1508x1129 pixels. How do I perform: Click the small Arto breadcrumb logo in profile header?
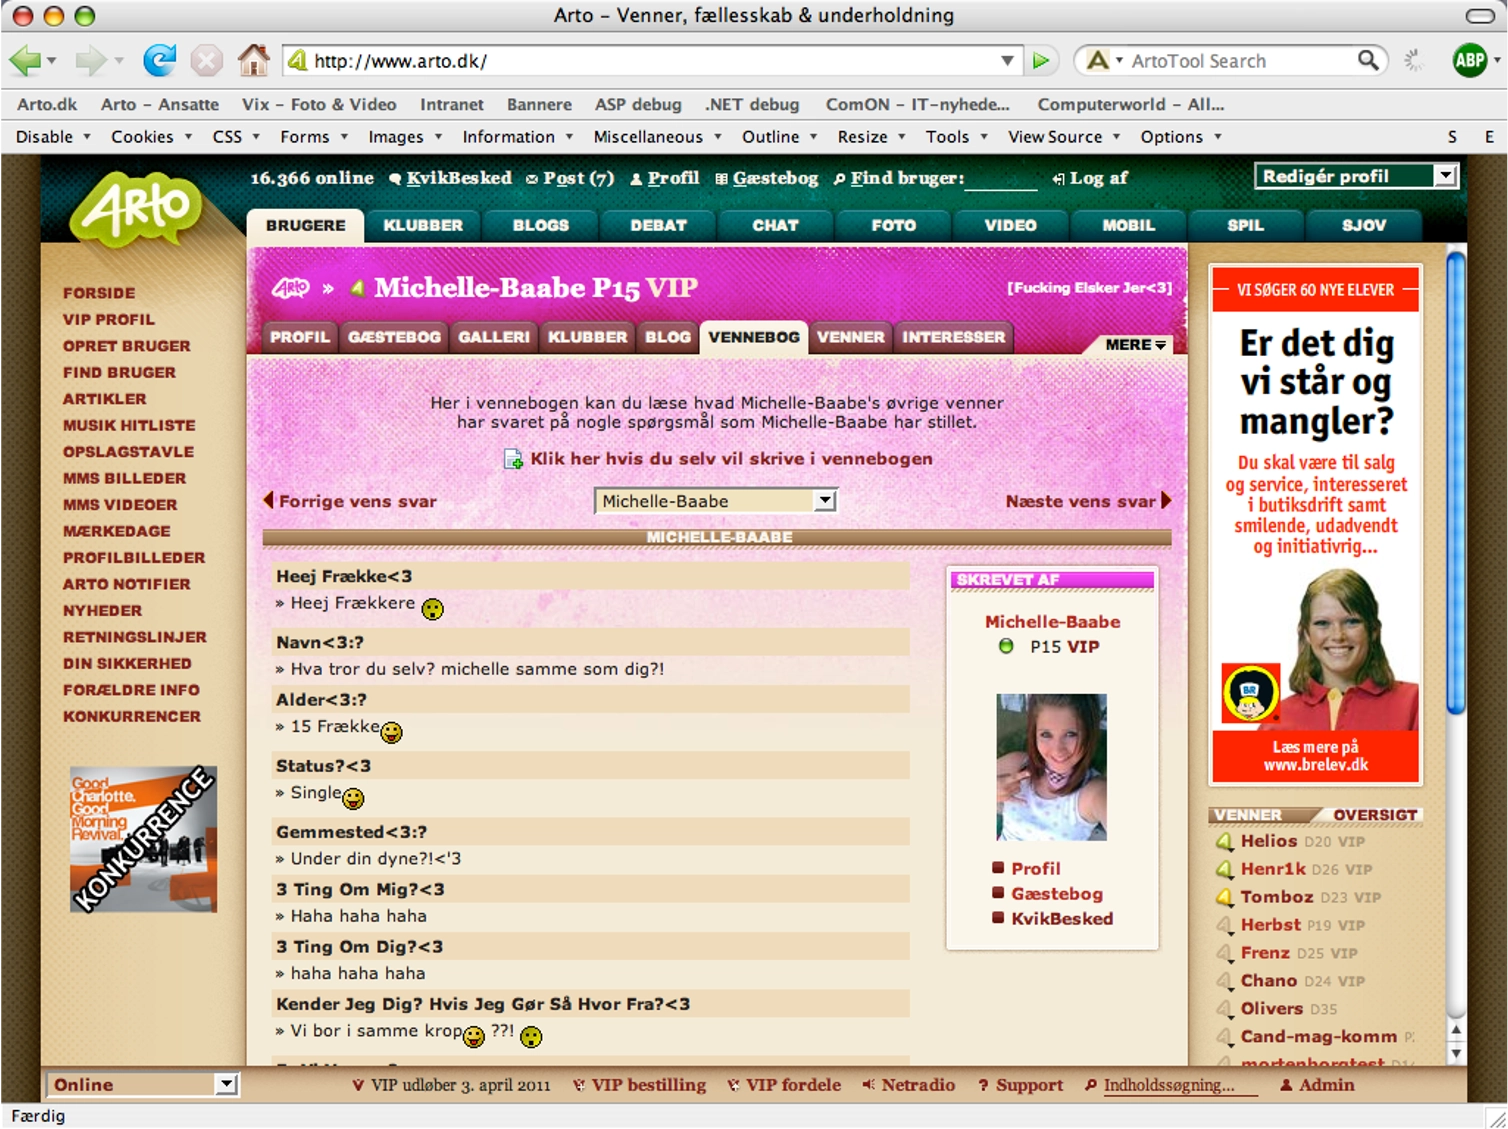(290, 288)
